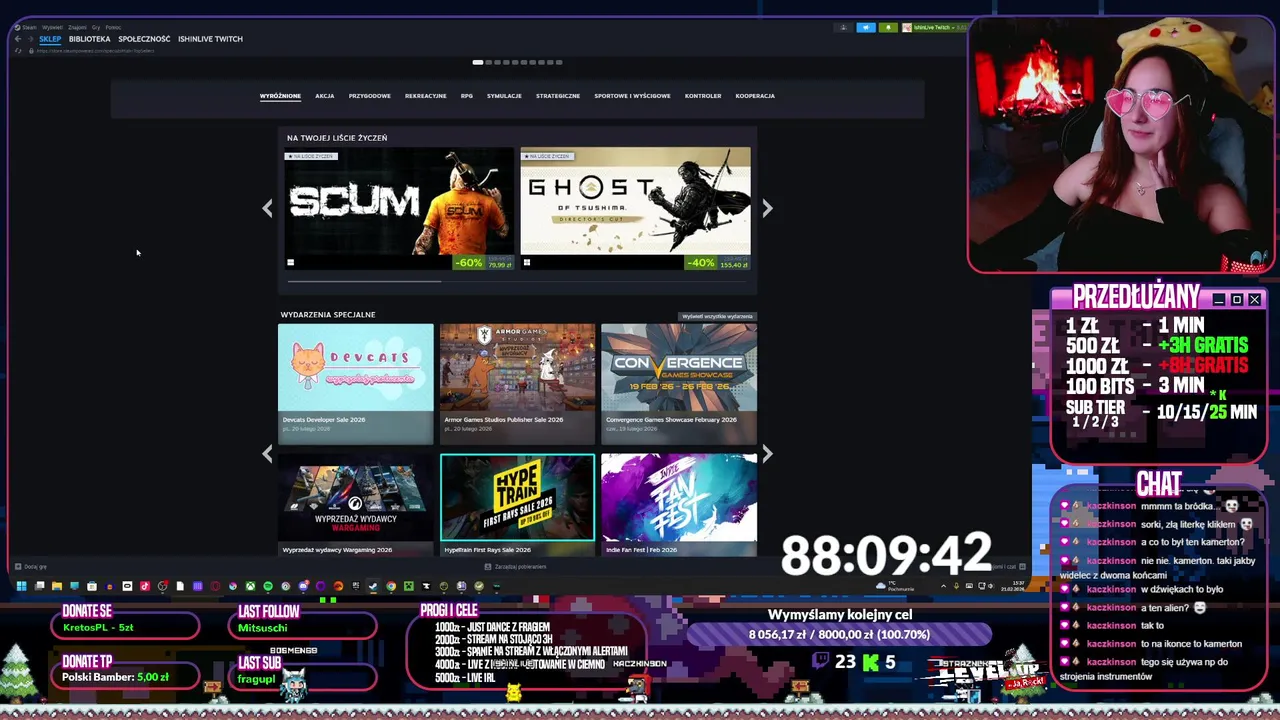
Task: Open HypeTrain First Days Sale 2026
Action: [x=517, y=504]
